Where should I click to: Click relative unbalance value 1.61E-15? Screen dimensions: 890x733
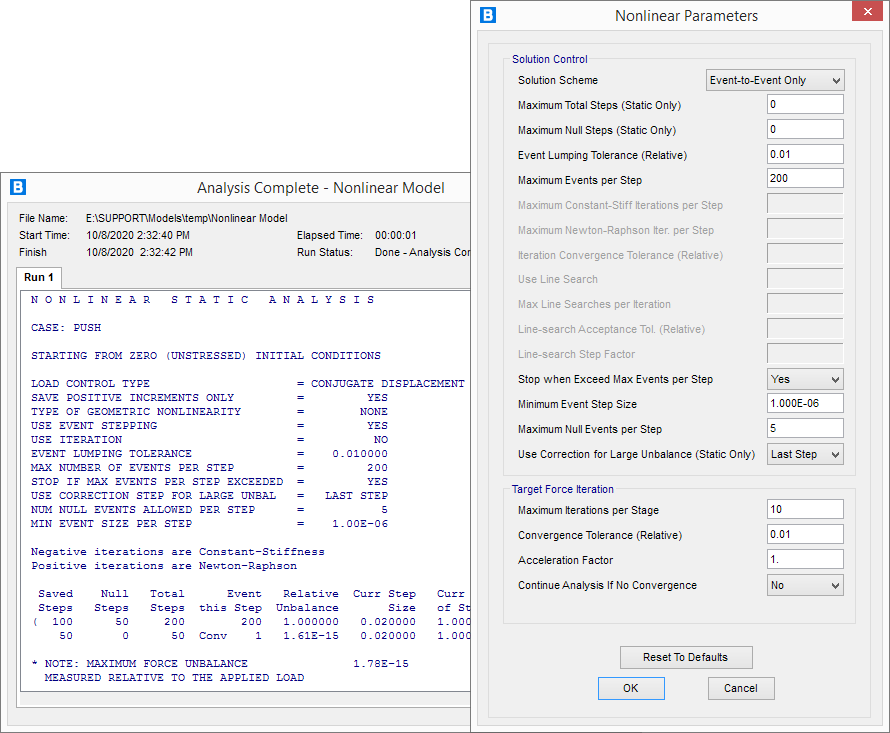pos(311,636)
